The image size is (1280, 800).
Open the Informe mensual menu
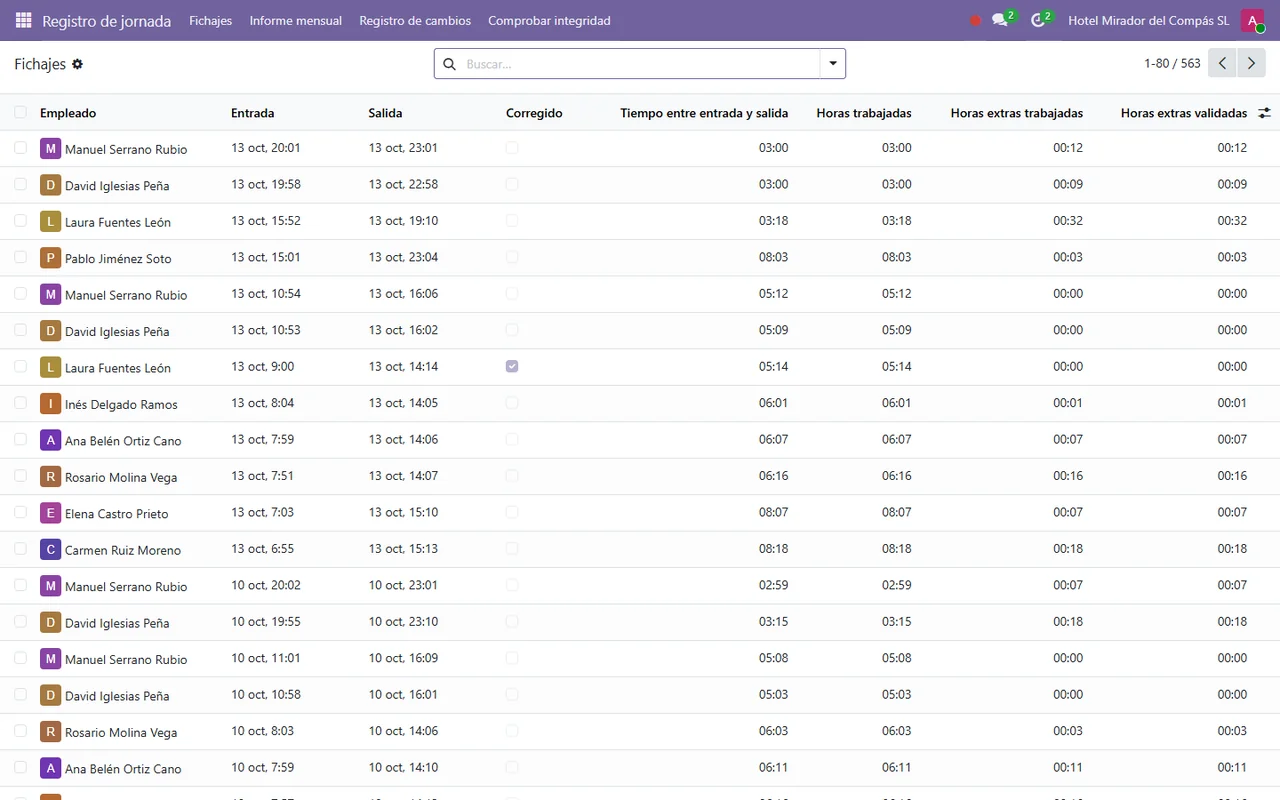[x=295, y=20]
